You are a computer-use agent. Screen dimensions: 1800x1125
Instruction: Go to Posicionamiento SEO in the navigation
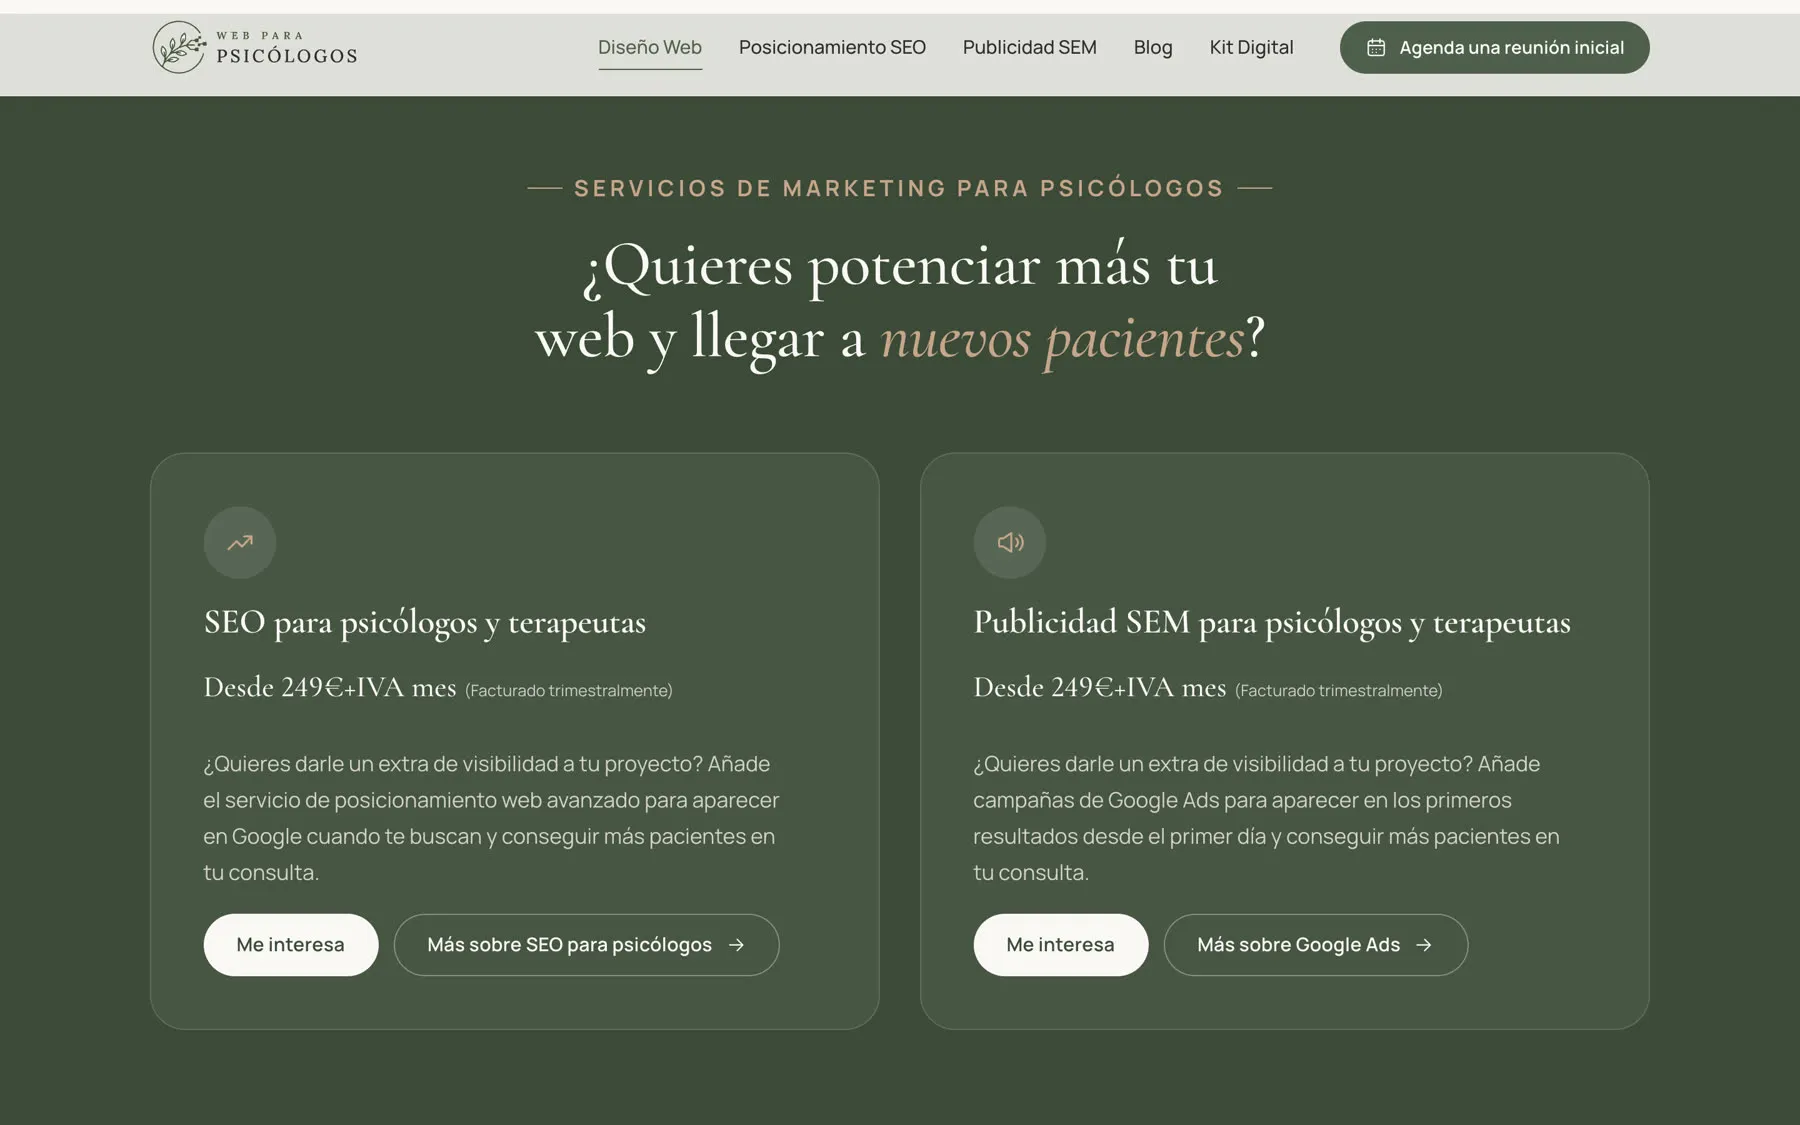[832, 47]
